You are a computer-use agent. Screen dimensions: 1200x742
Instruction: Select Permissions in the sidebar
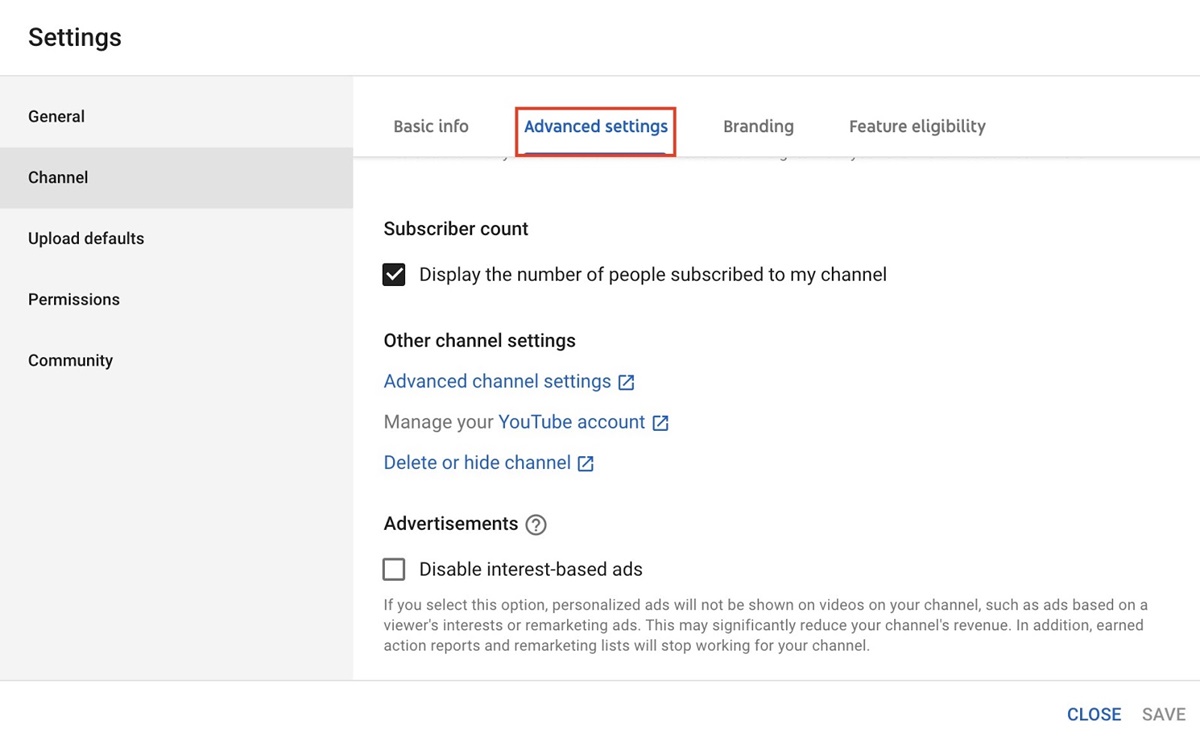point(74,300)
